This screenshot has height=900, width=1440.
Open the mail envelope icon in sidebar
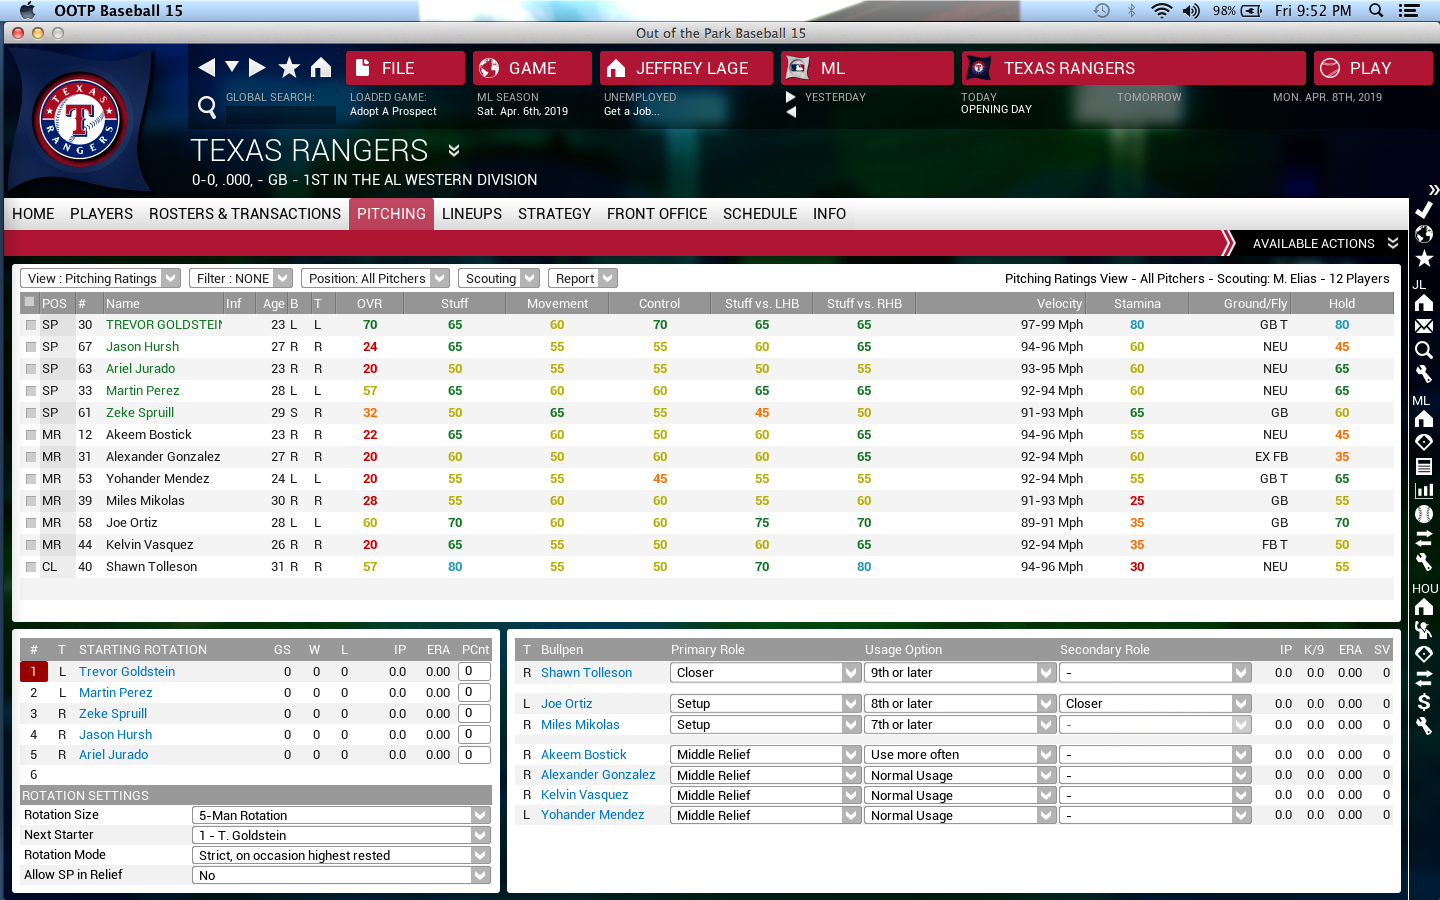tap(1424, 326)
